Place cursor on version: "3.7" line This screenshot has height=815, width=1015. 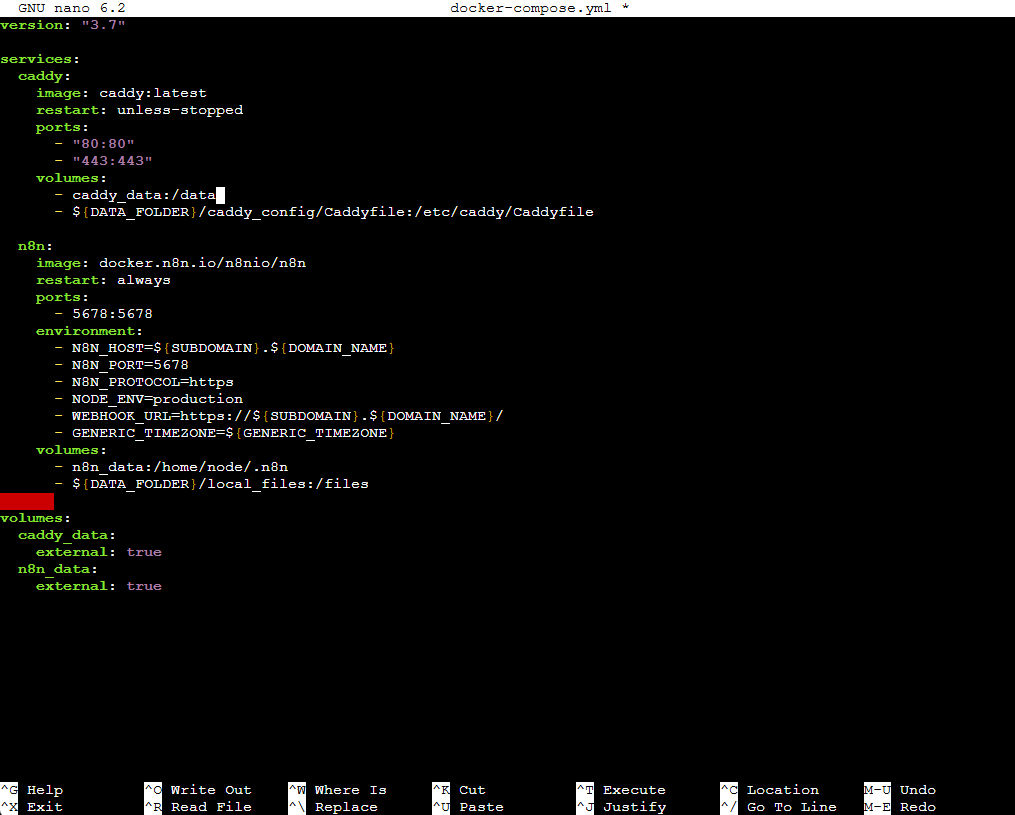pyautogui.click(x=63, y=25)
